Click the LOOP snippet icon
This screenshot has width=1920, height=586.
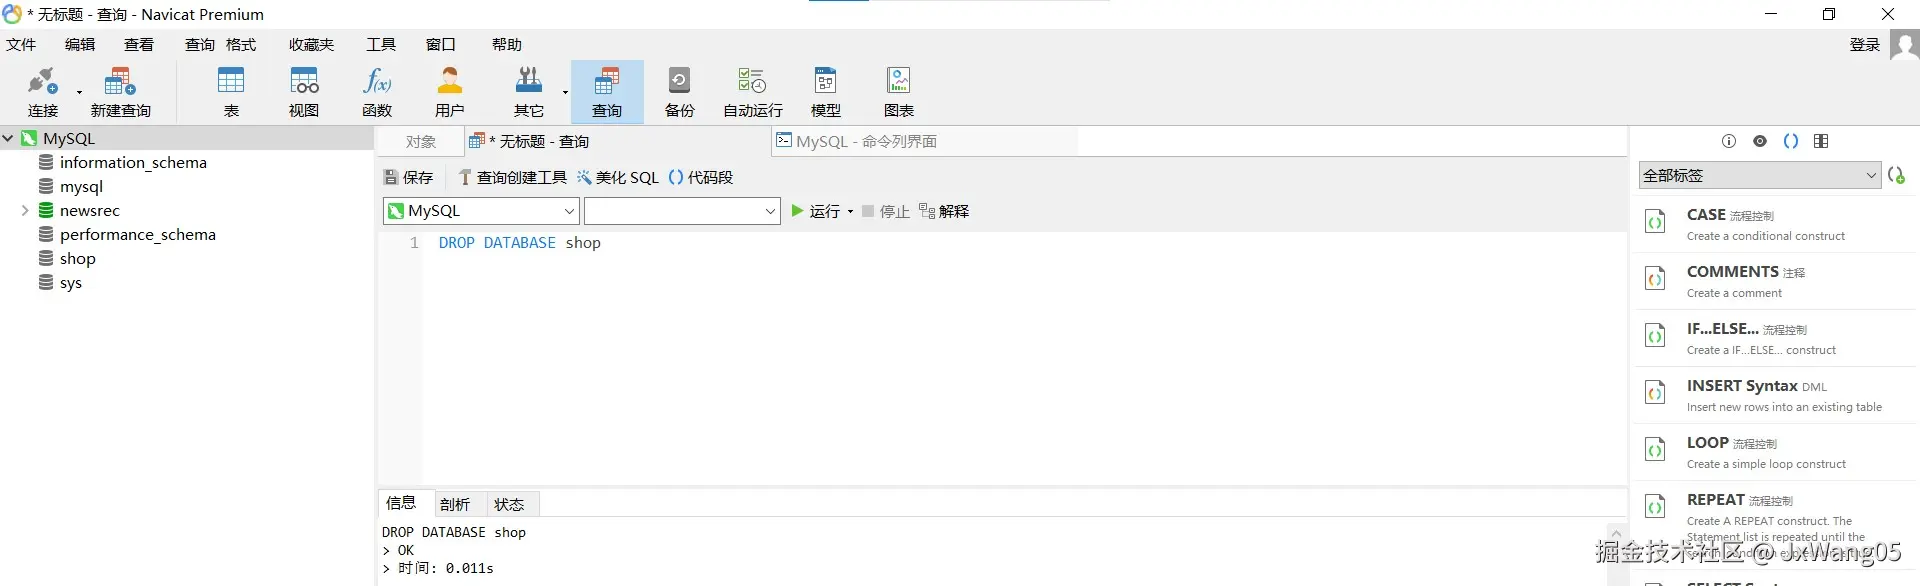[x=1656, y=449]
